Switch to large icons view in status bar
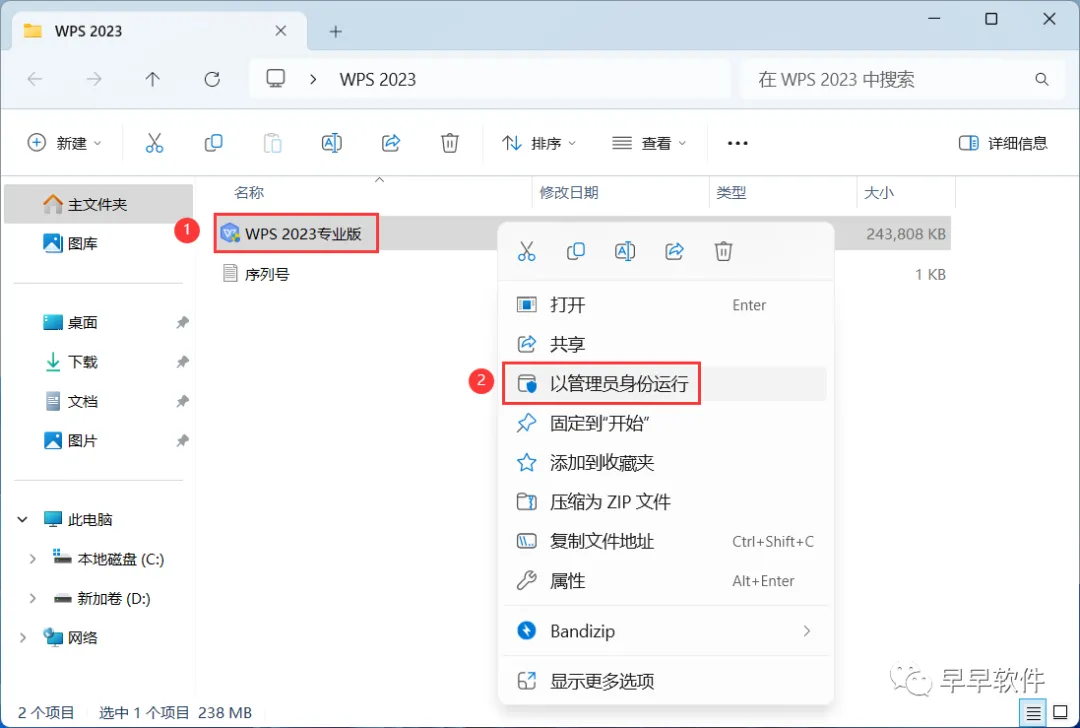 pyautogui.click(x=1061, y=713)
